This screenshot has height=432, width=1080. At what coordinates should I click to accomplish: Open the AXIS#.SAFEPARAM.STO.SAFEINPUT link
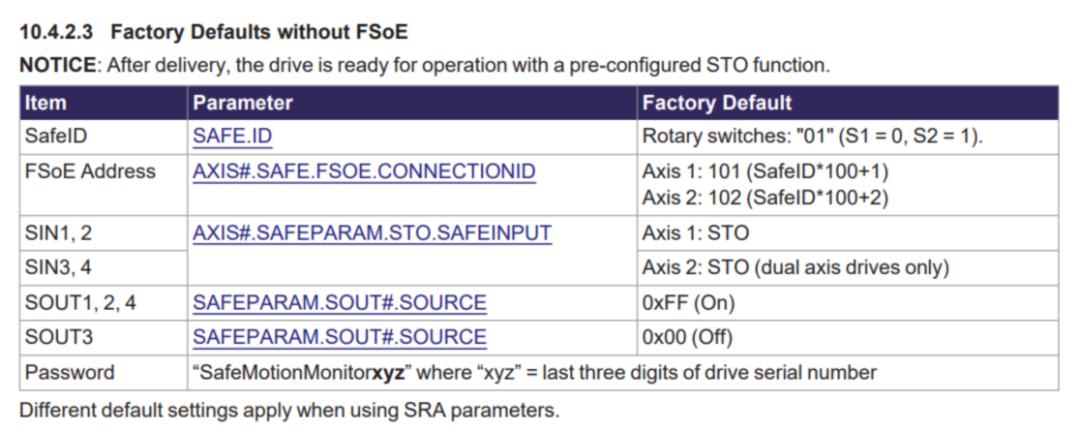(372, 233)
